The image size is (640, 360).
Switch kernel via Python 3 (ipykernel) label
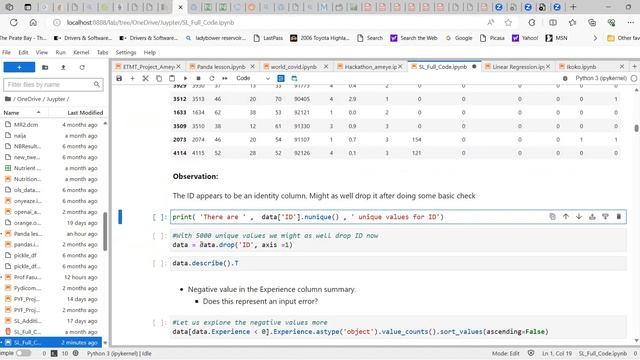tap(601, 78)
